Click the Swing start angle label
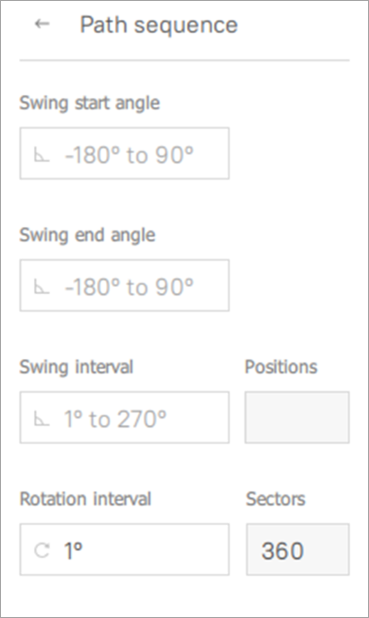 tap(89, 103)
